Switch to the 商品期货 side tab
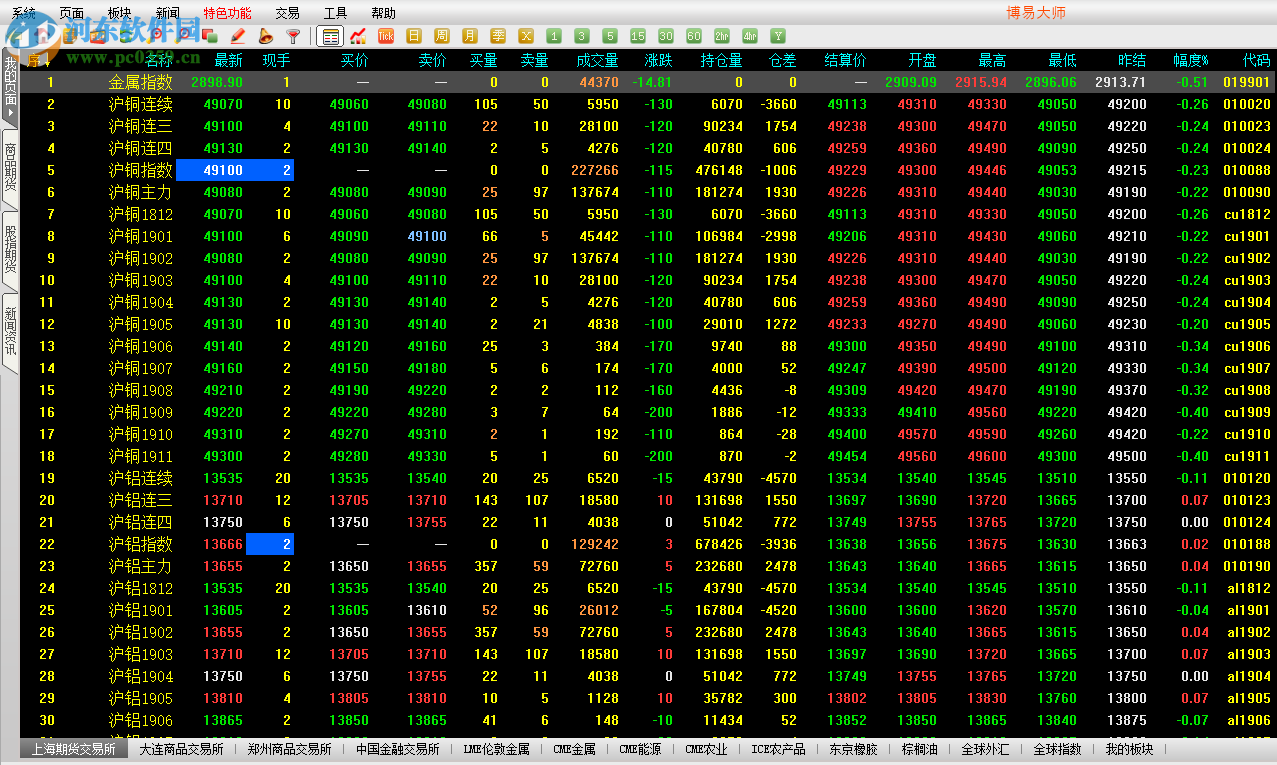The height and width of the screenshot is (765, 1277). [10, 167]
